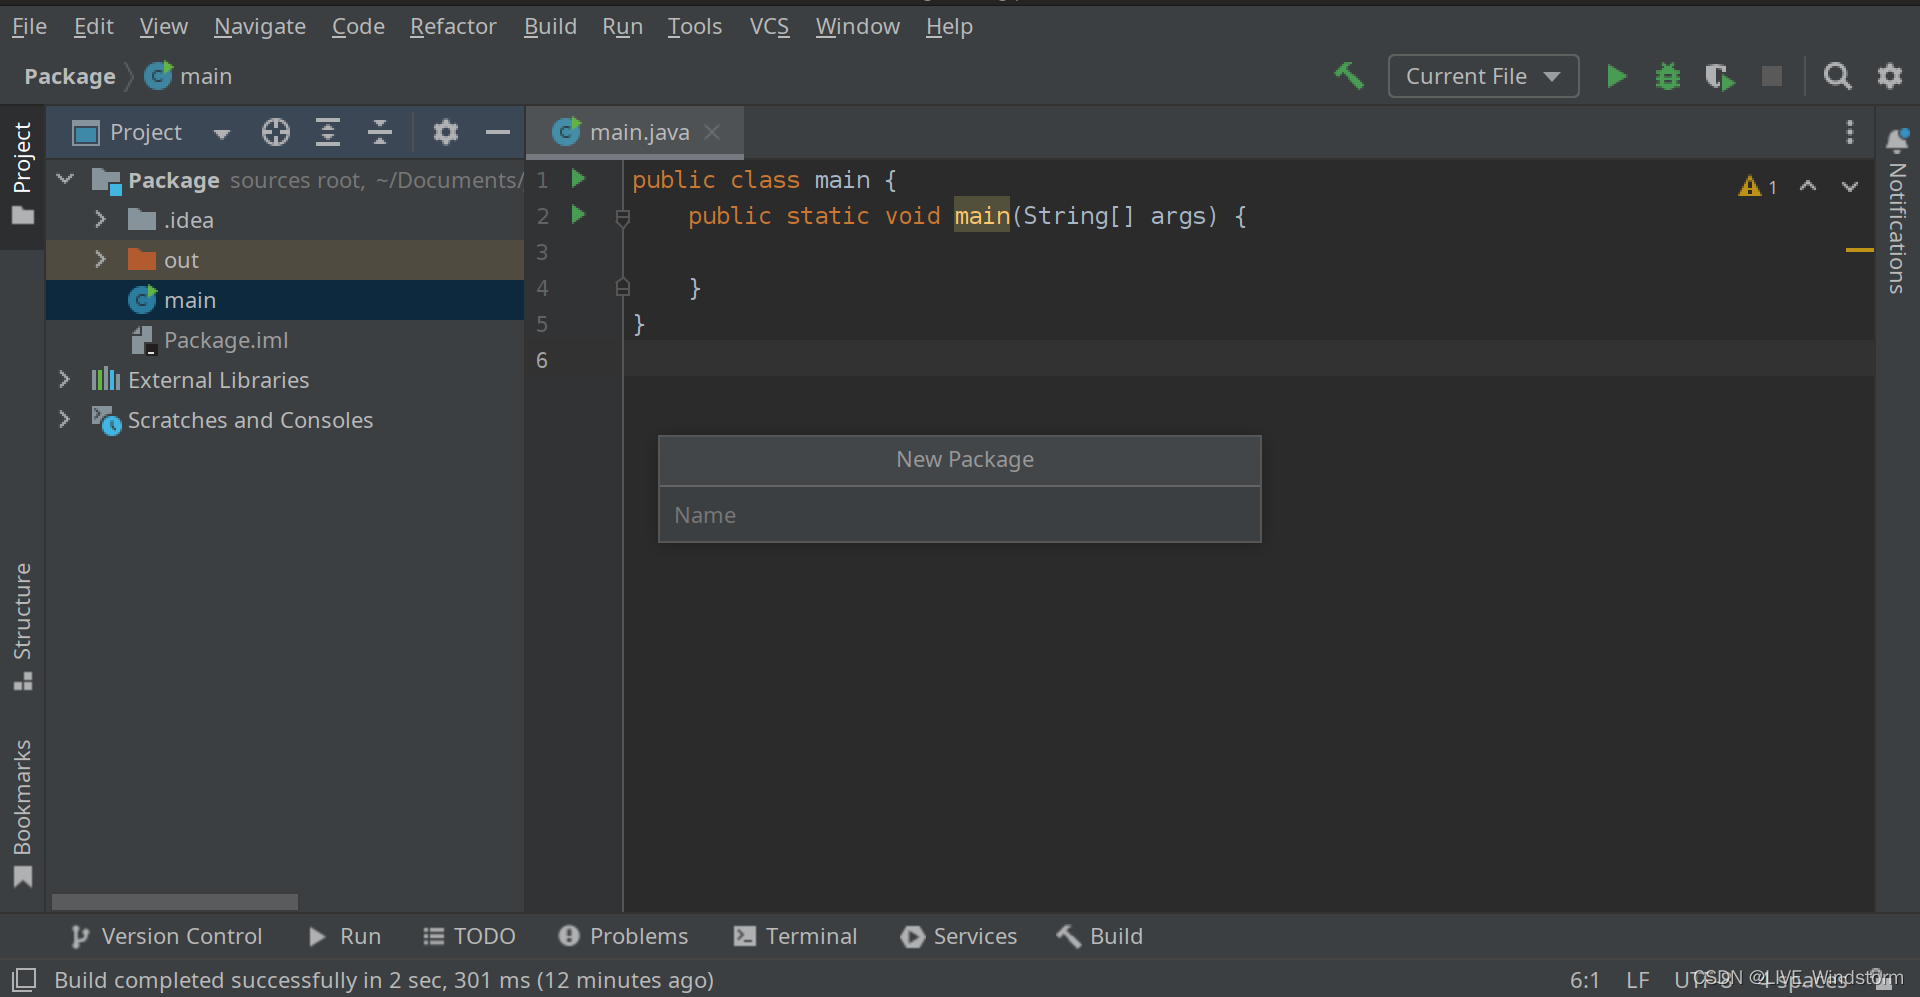Go to previous highlighted error arrow
Viewport: 1920px width, 997px height.
pos(1808,186)
